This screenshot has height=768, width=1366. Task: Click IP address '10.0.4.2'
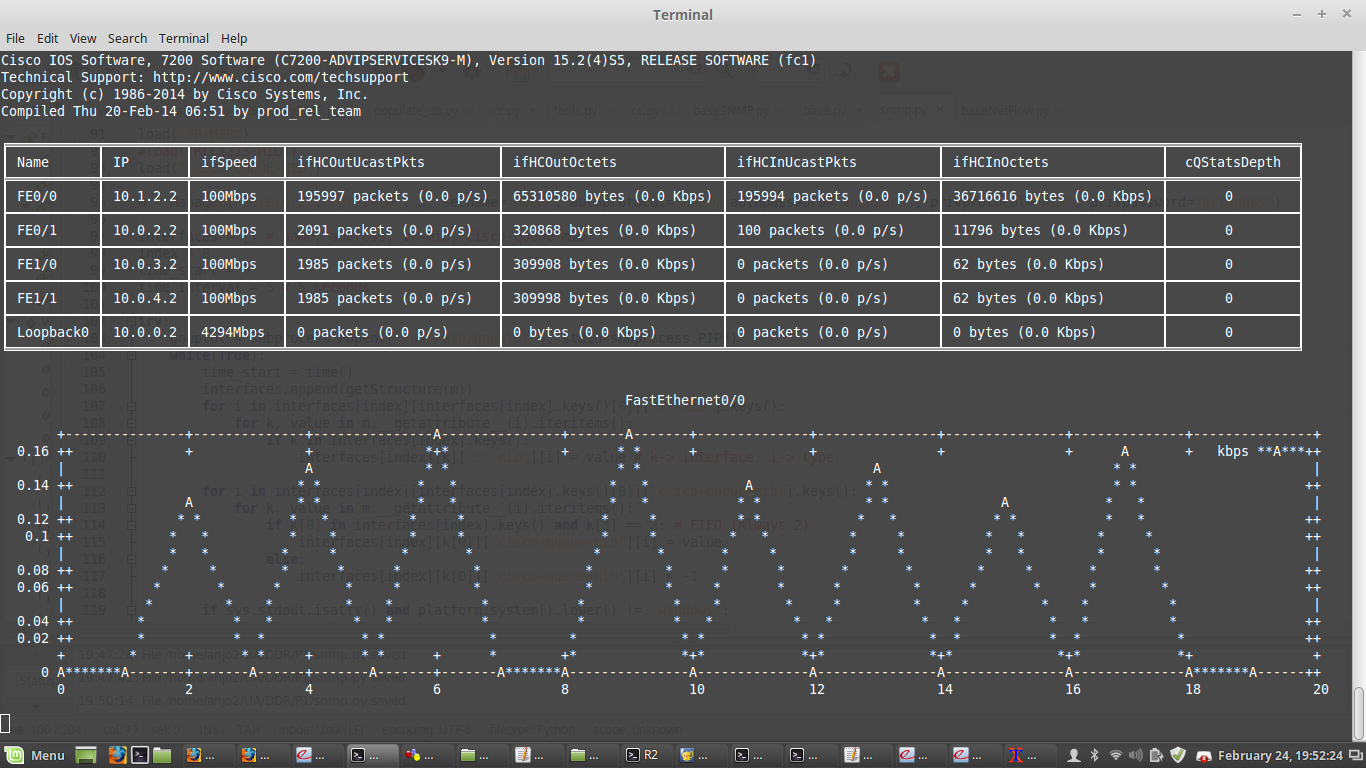[145, 298]
